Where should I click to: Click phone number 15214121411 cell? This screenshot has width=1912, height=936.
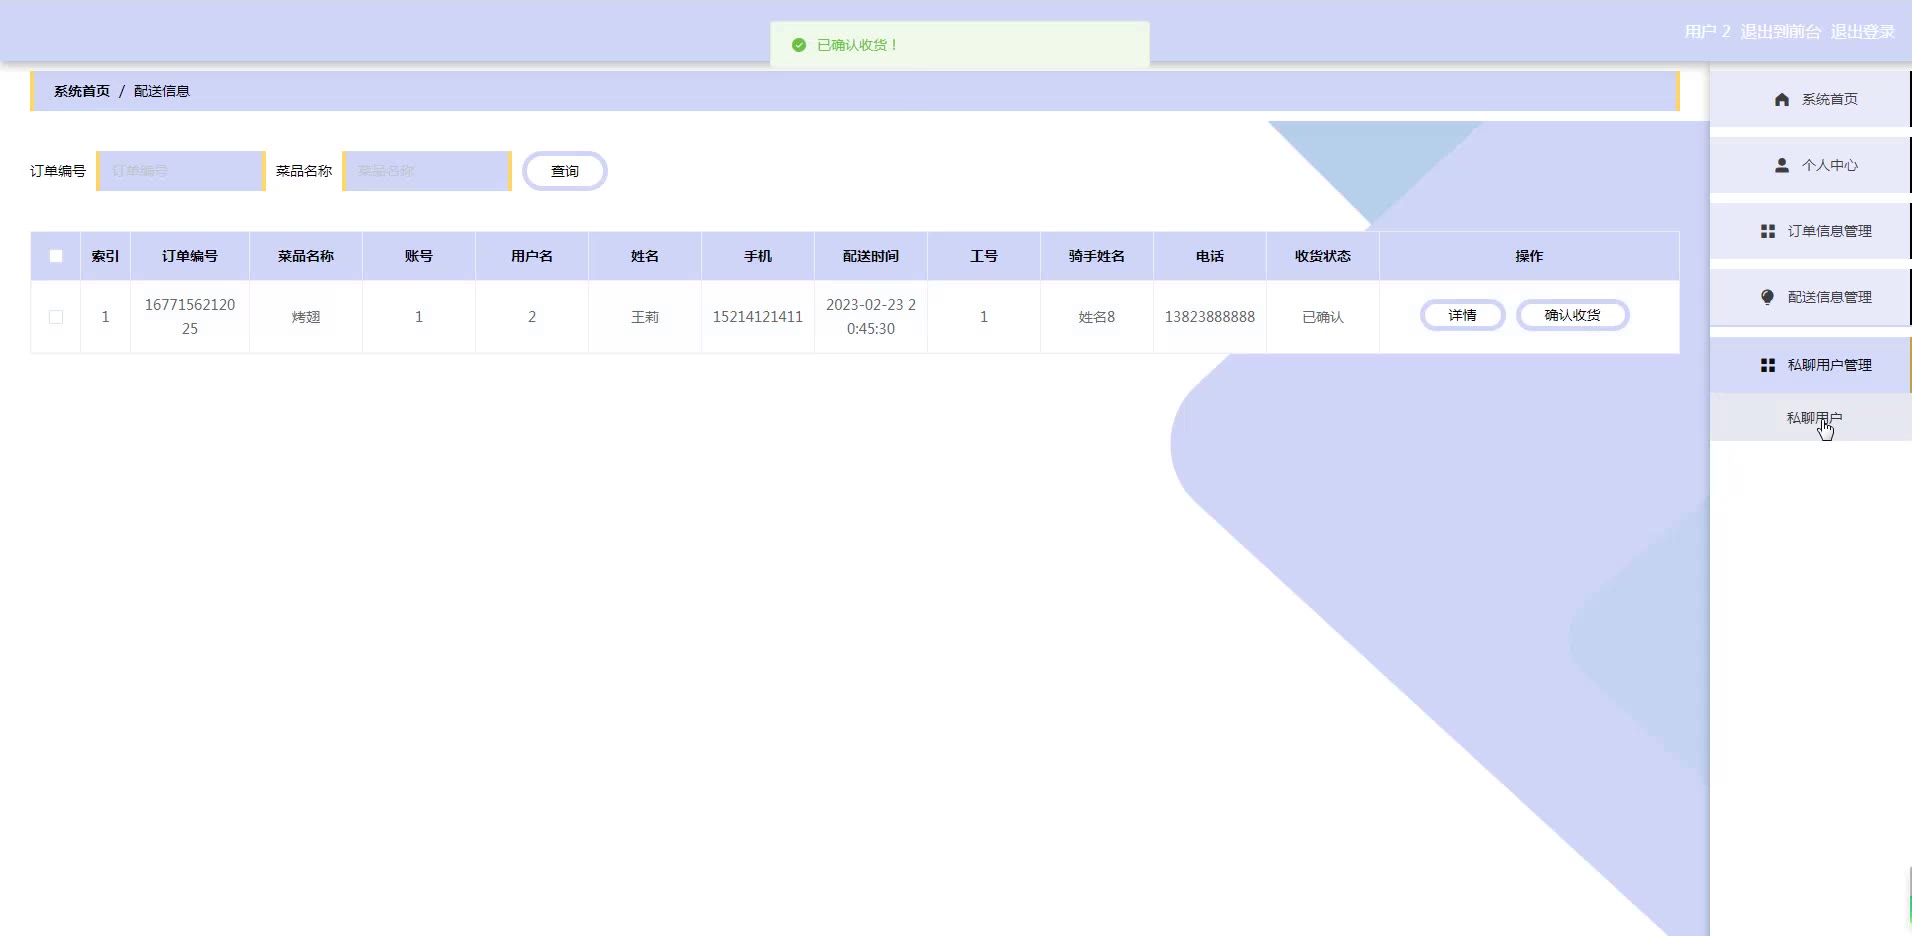[758, 317]
